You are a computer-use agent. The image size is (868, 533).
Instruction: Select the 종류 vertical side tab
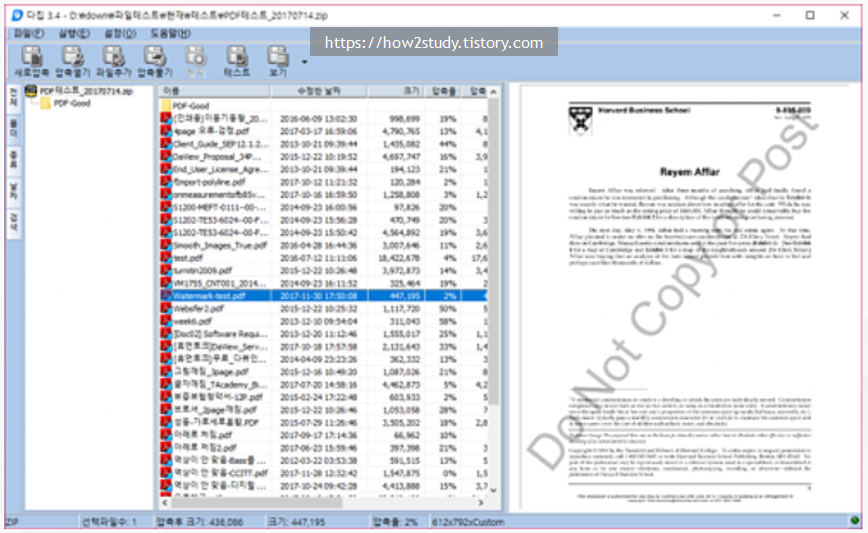click(x=14, y=160)
